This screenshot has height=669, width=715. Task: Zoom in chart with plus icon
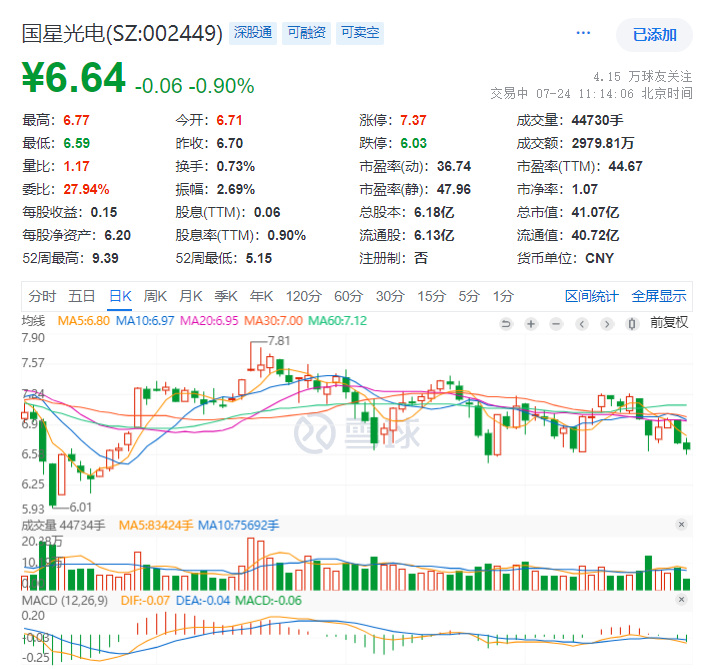(x=531, y=324)
